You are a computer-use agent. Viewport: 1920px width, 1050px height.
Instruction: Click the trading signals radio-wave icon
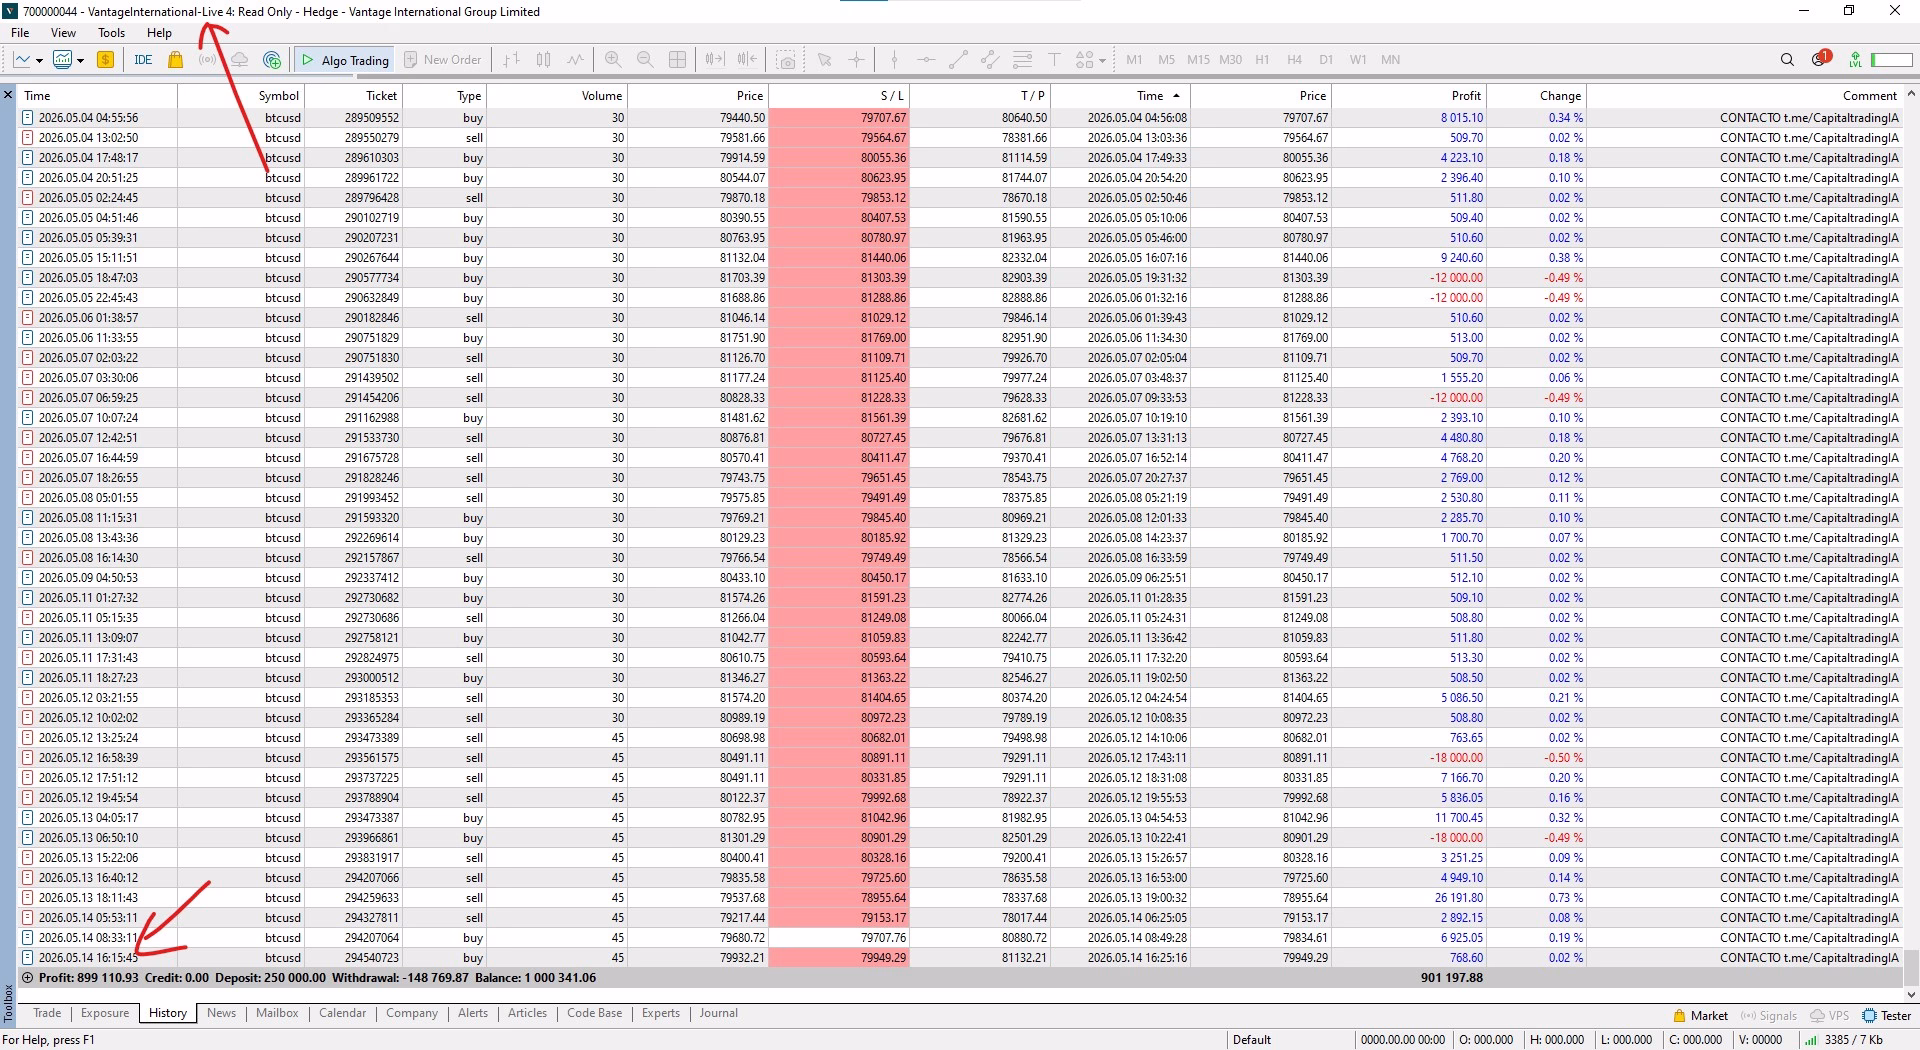point(207,60)
